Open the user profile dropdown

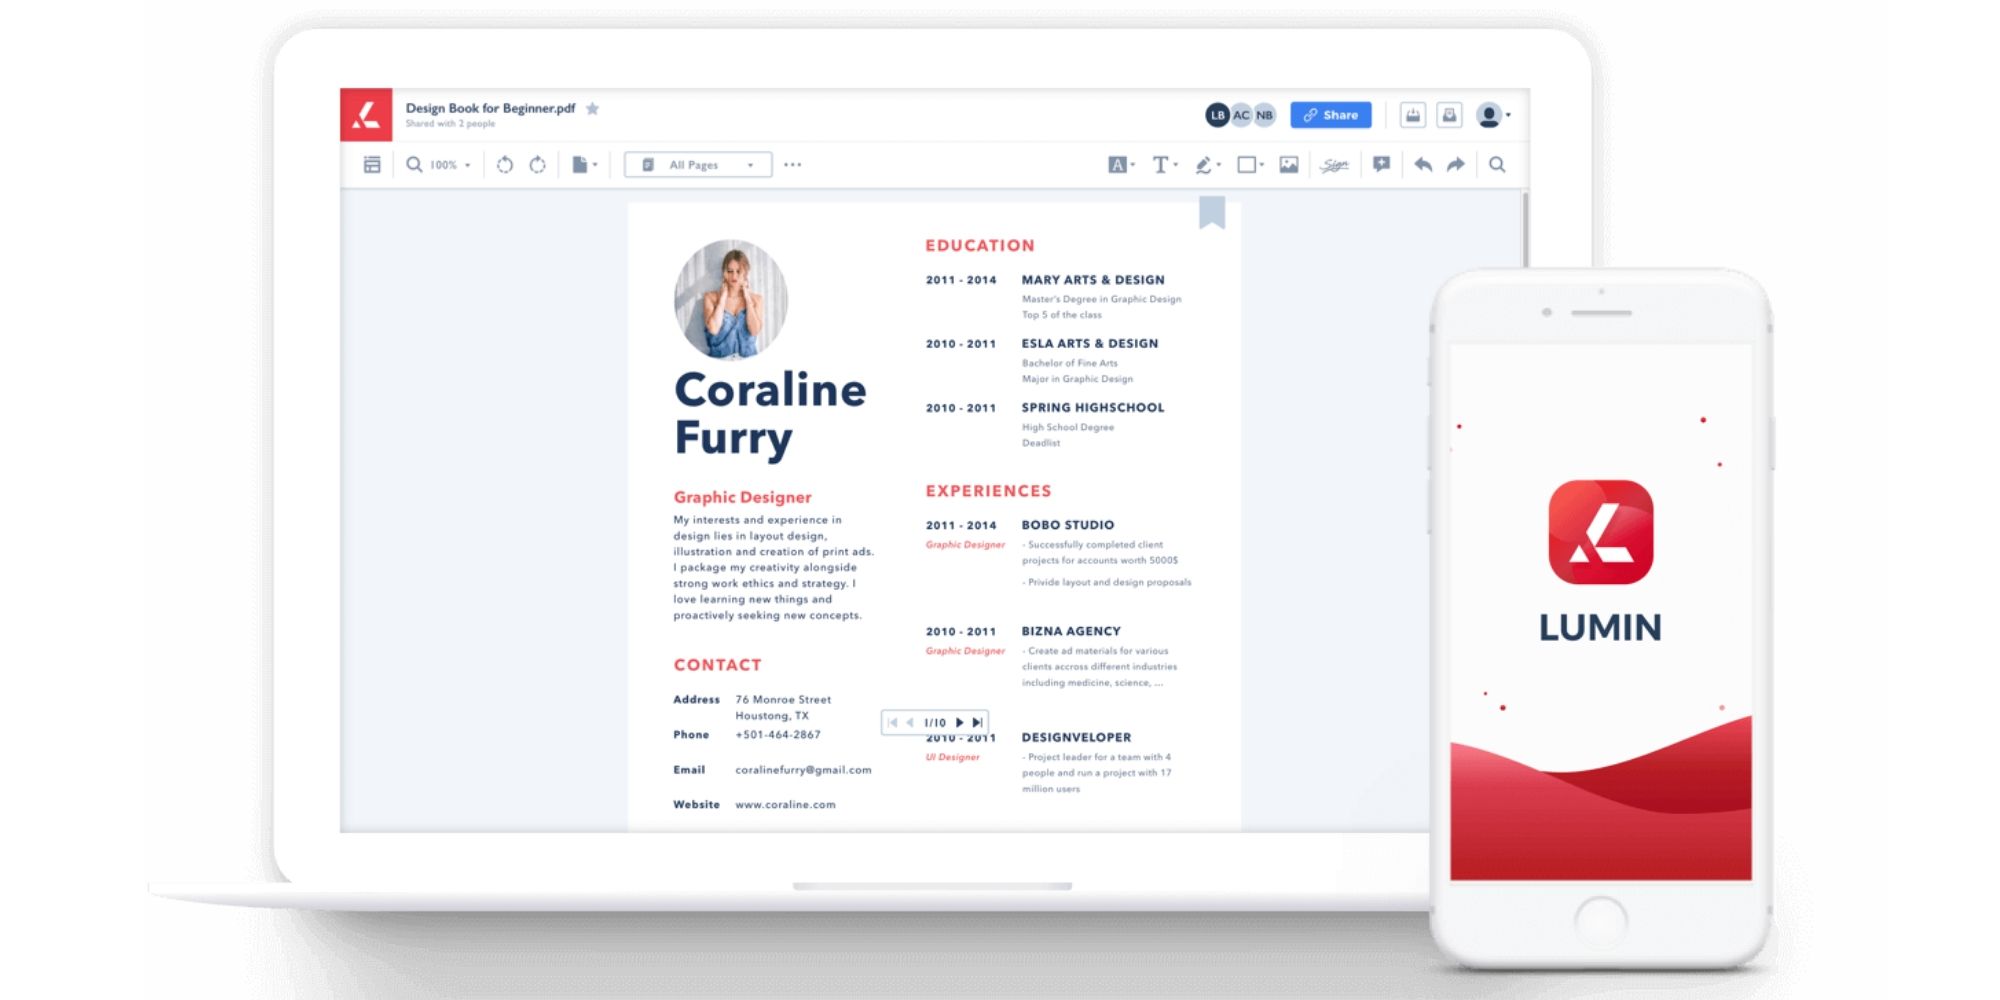coord(1493,116)
